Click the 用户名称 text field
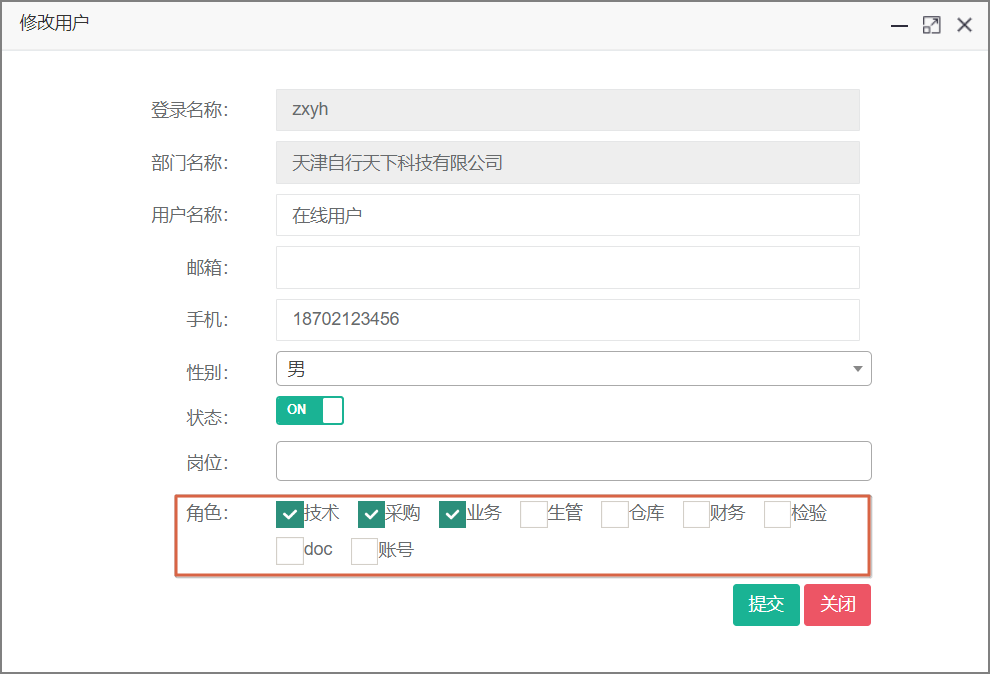Screen dimensions: 990x674 tap(567, 215)
